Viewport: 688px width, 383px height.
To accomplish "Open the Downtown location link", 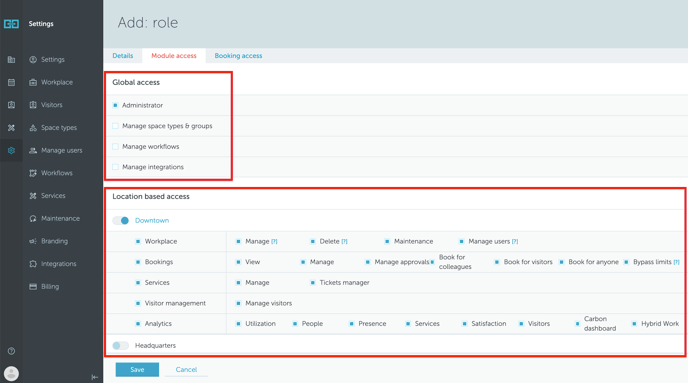I will (x=152, y=220).
